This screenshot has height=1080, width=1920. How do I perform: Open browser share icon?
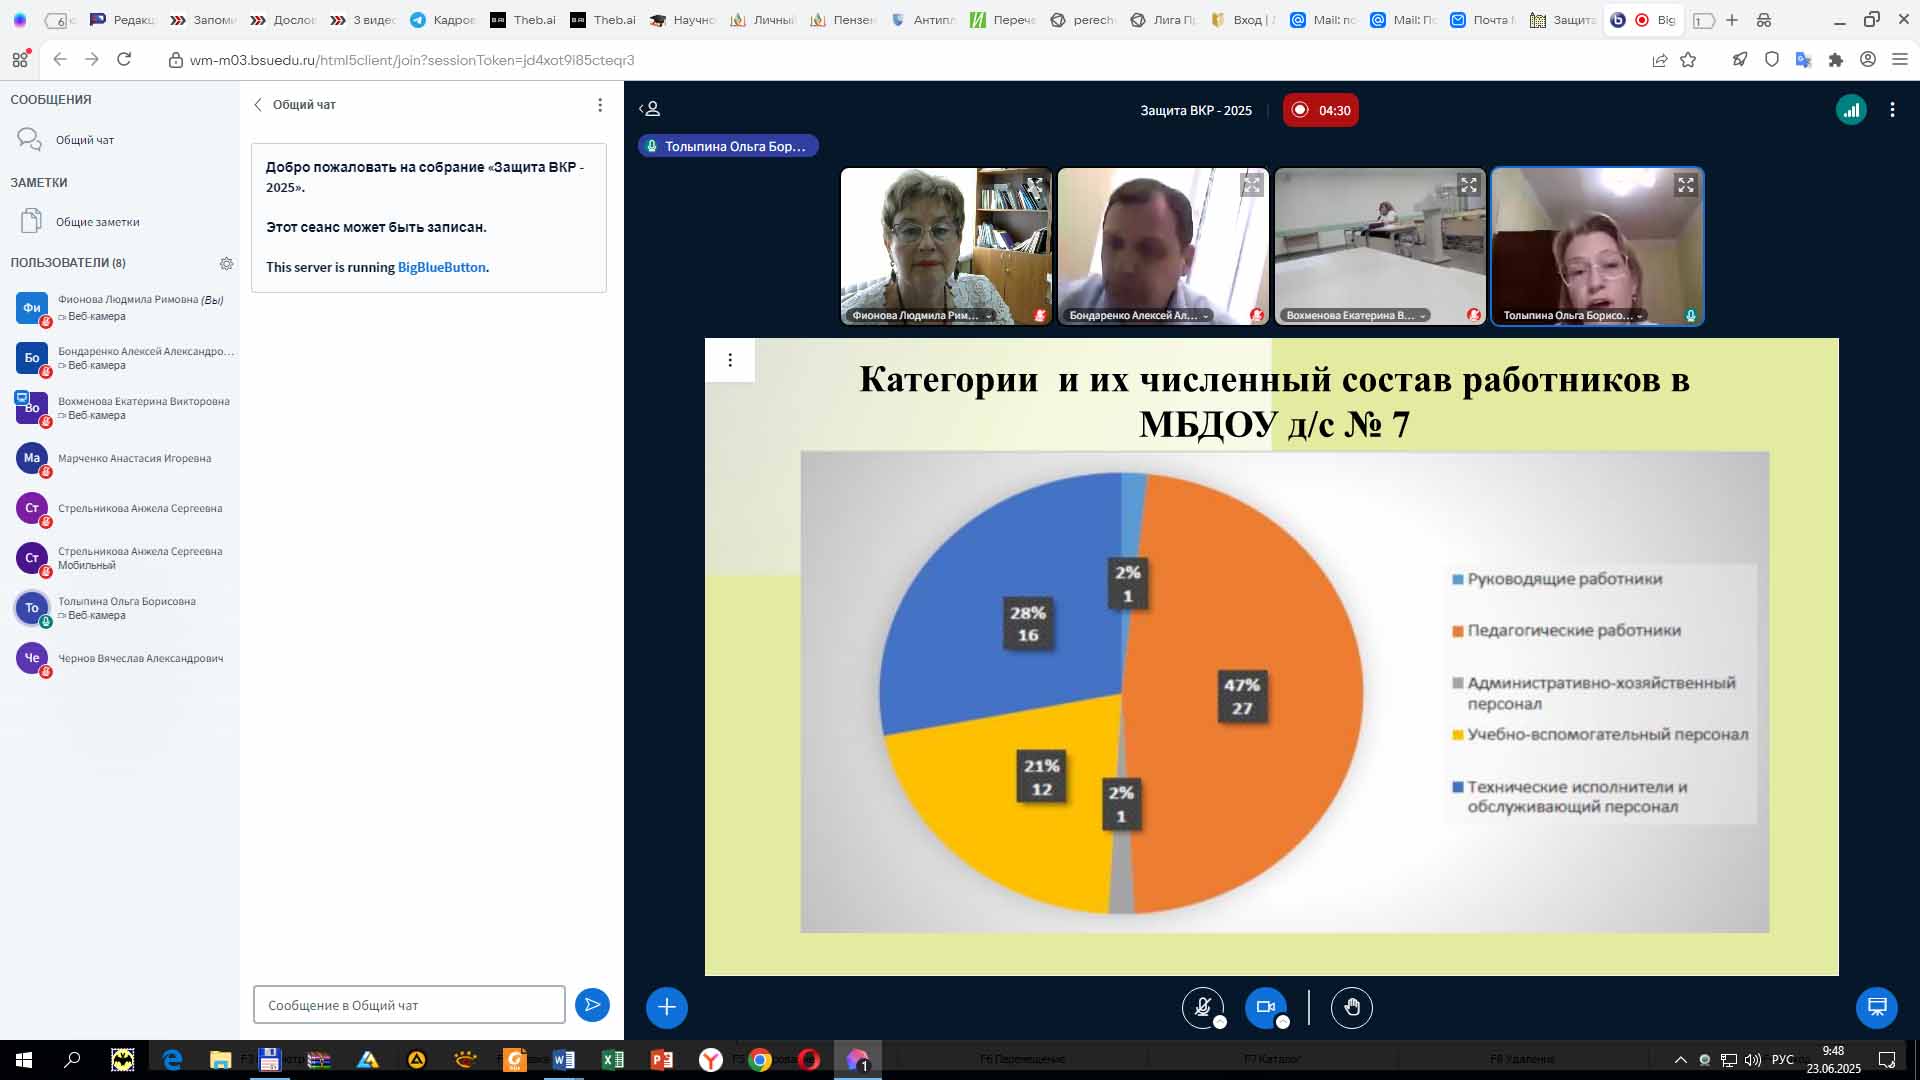point(1660,60)
